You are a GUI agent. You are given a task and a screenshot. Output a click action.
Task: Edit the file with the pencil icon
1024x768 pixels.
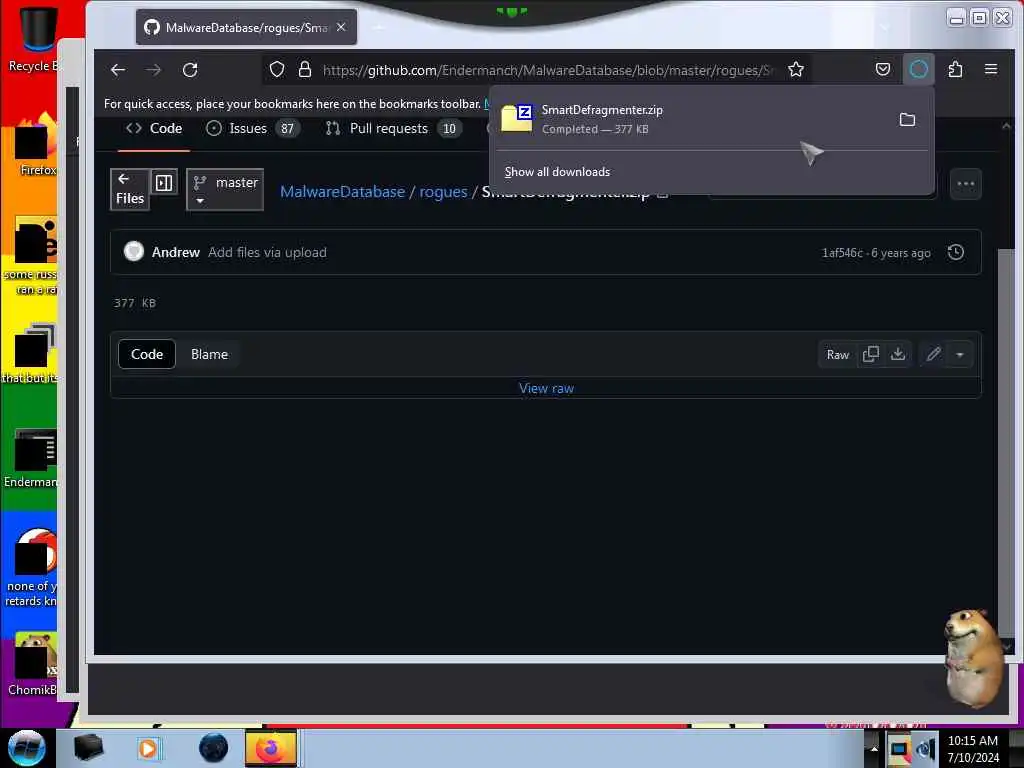[933, 355]
